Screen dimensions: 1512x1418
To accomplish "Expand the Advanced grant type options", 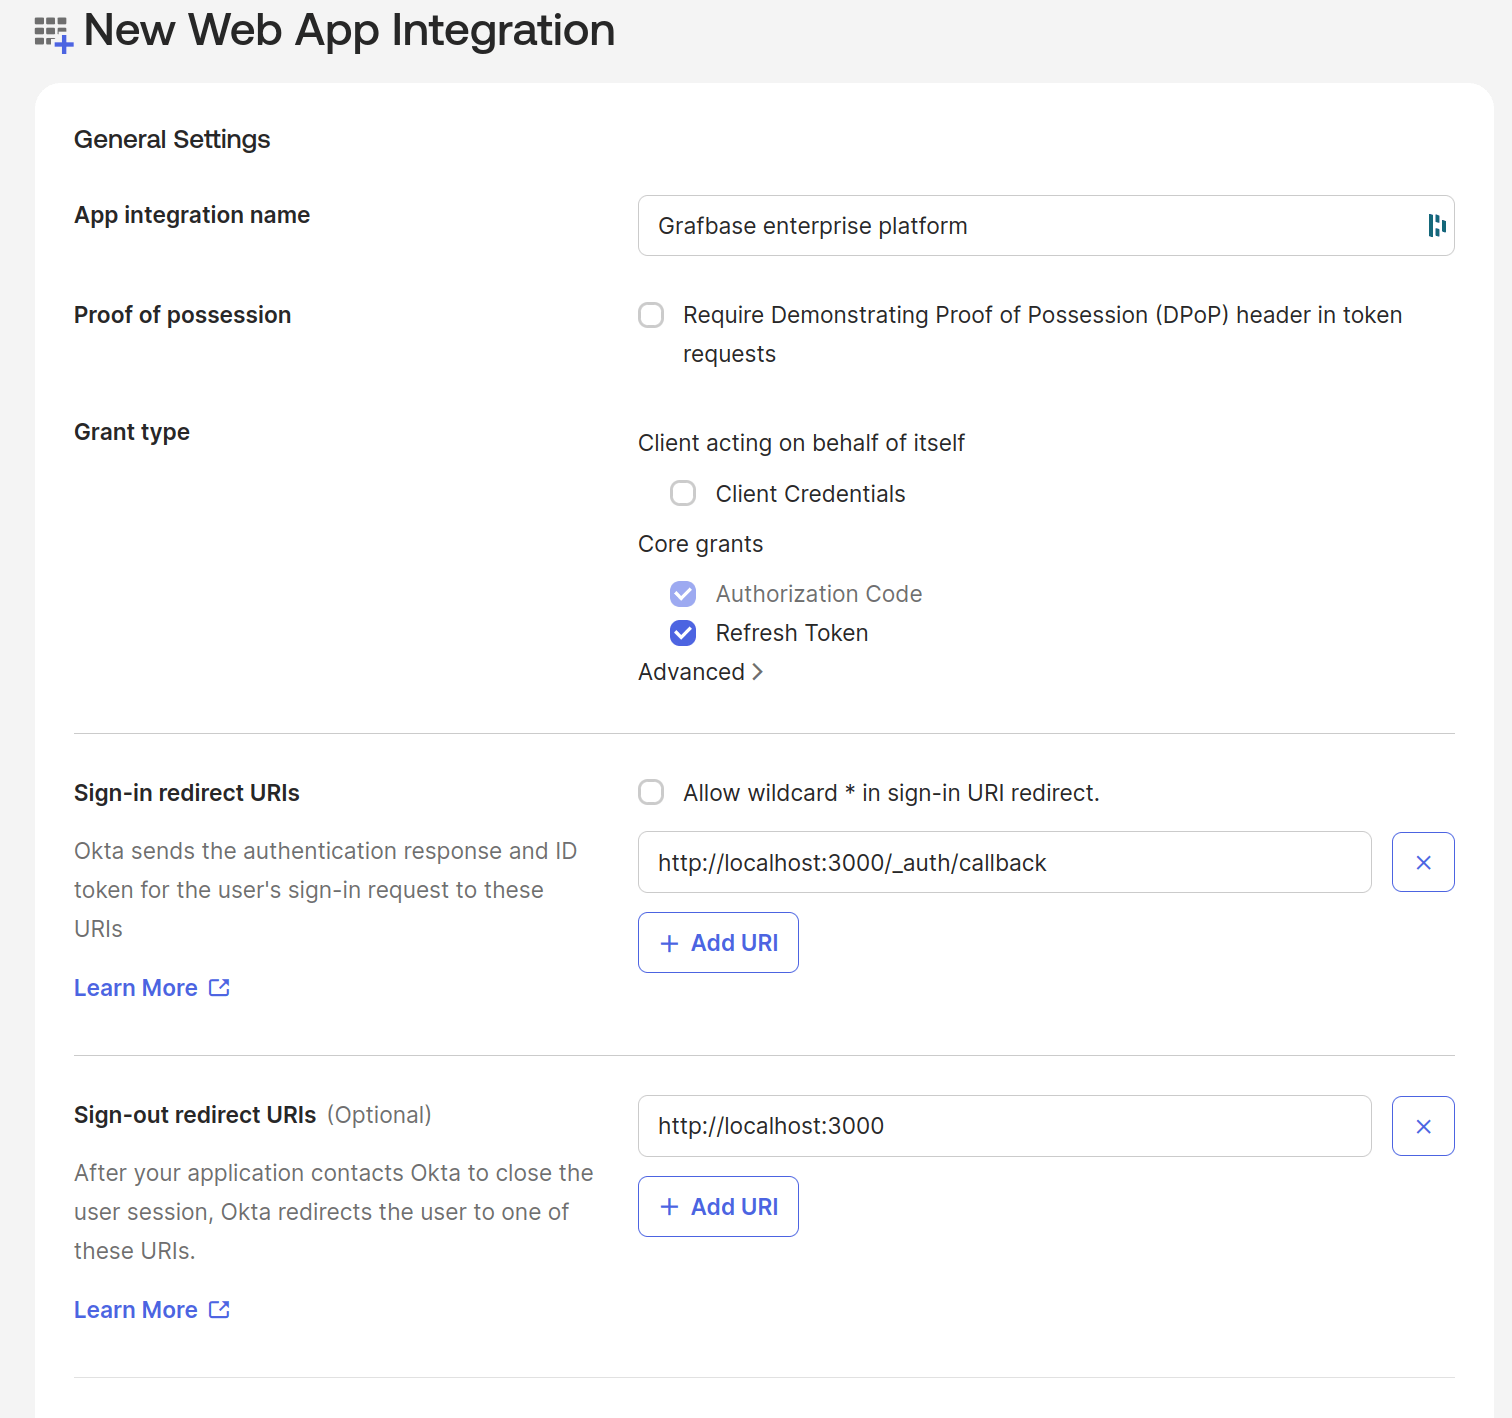I will [x=699, y=671].
